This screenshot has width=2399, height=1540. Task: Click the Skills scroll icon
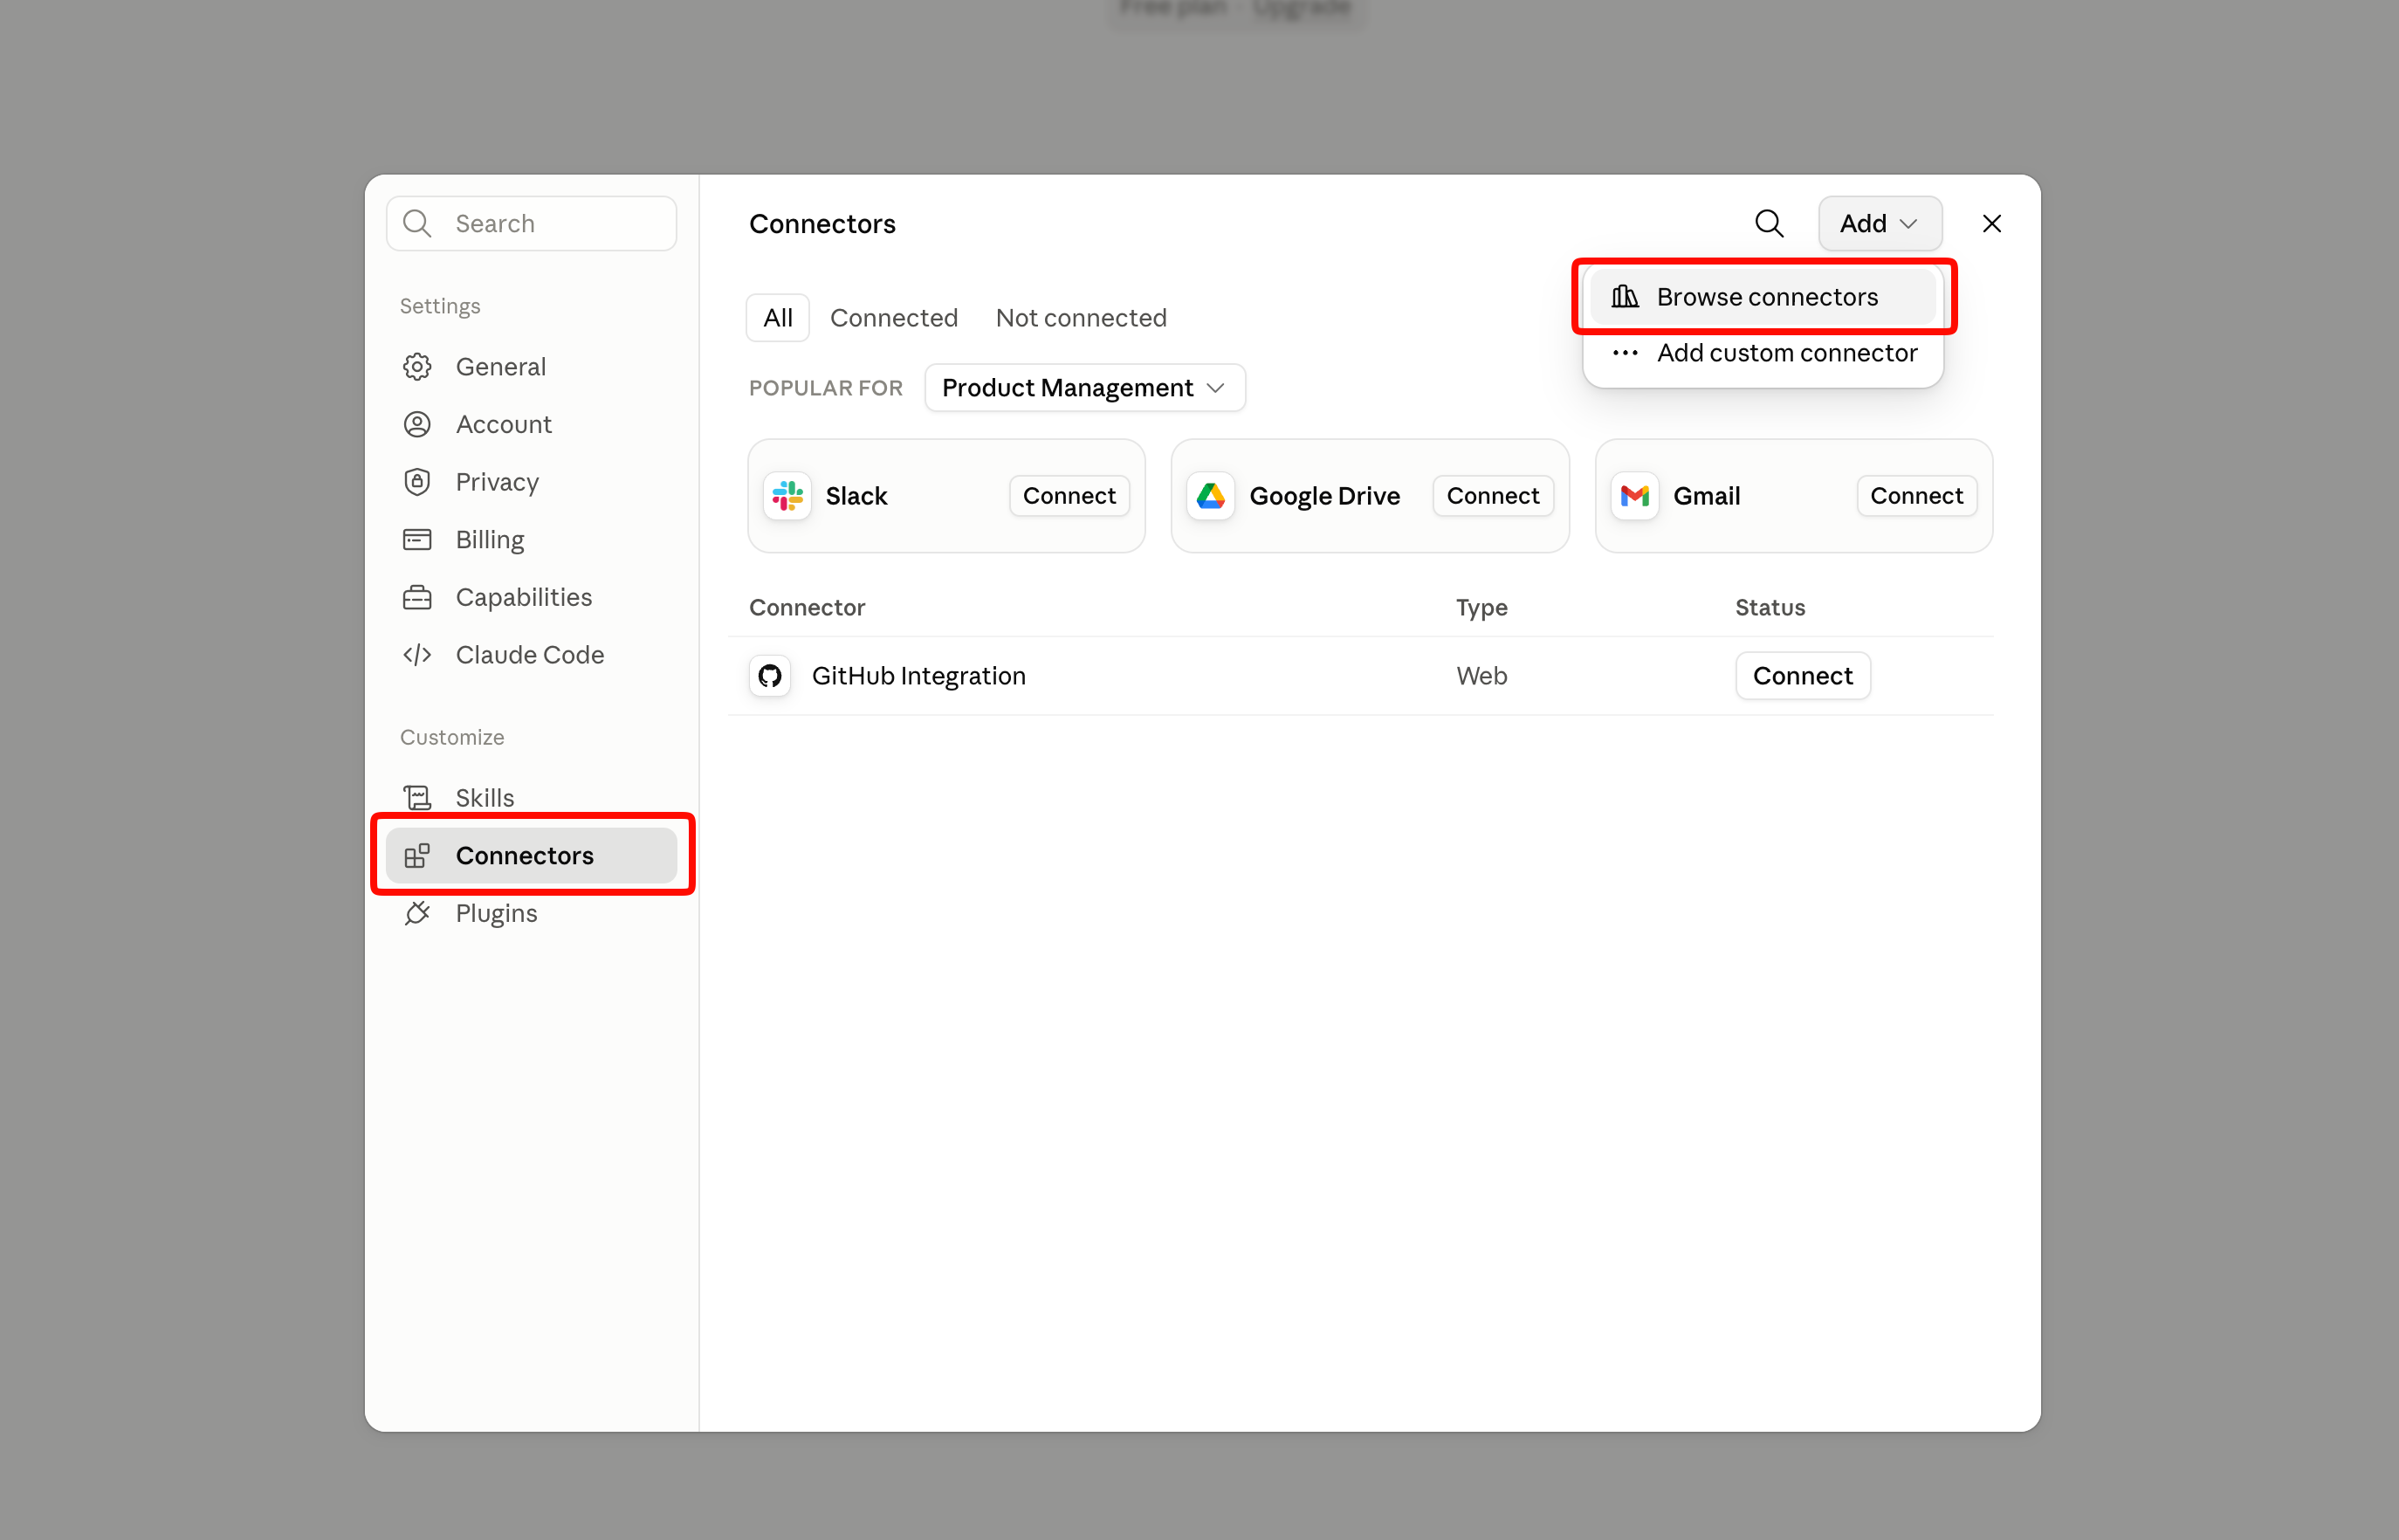point(417,798)
